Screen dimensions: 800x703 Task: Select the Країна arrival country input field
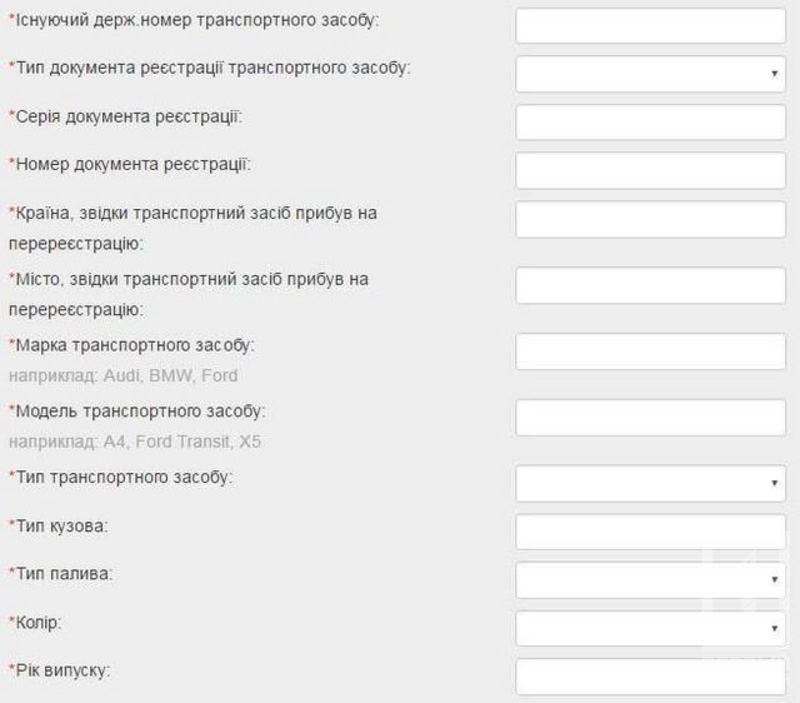650,219
